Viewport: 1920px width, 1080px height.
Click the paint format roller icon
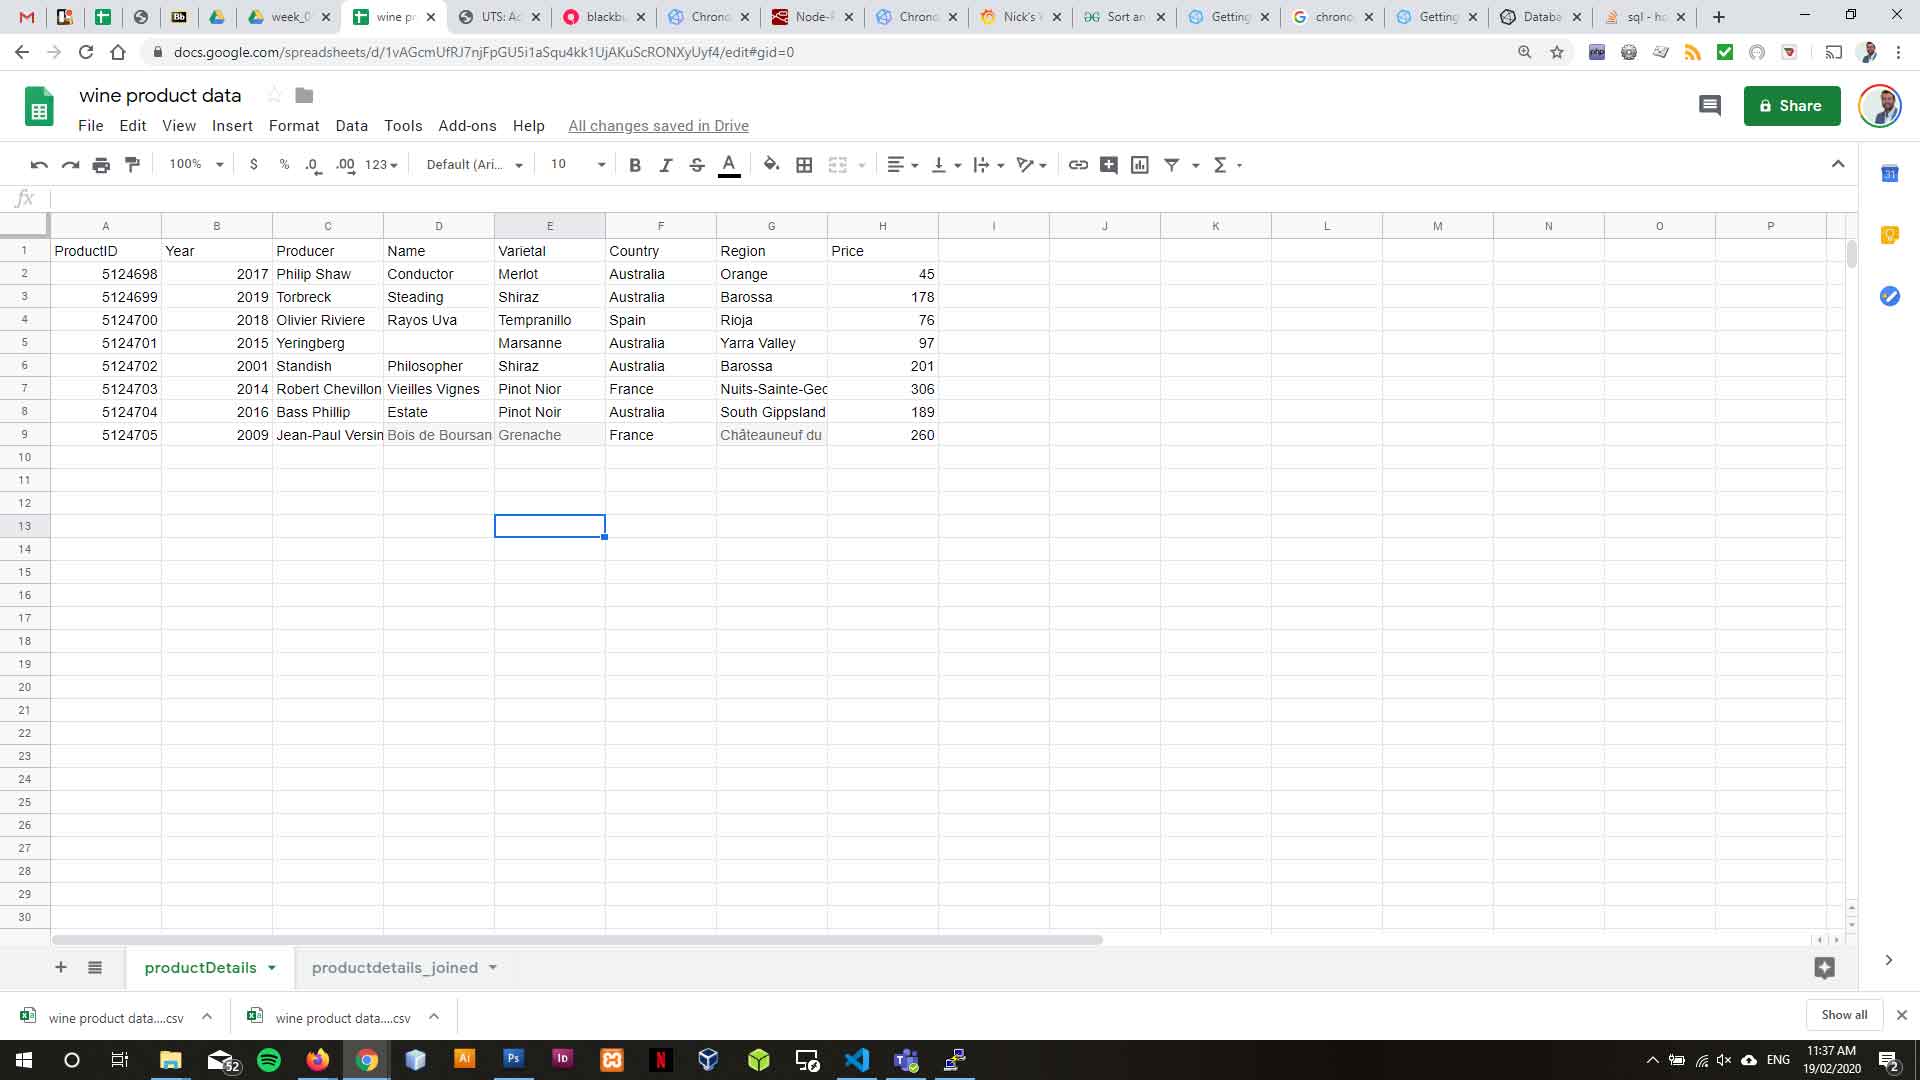coord(132,165)
